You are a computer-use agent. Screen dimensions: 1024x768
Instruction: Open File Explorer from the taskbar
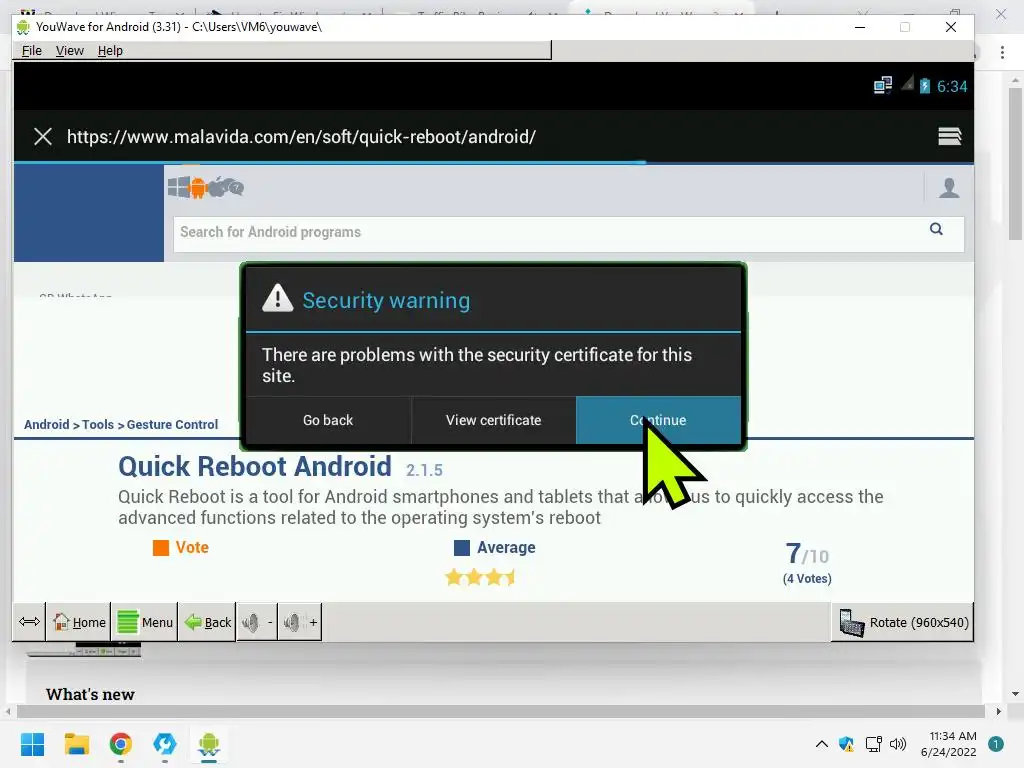click(x=76, y=744)
